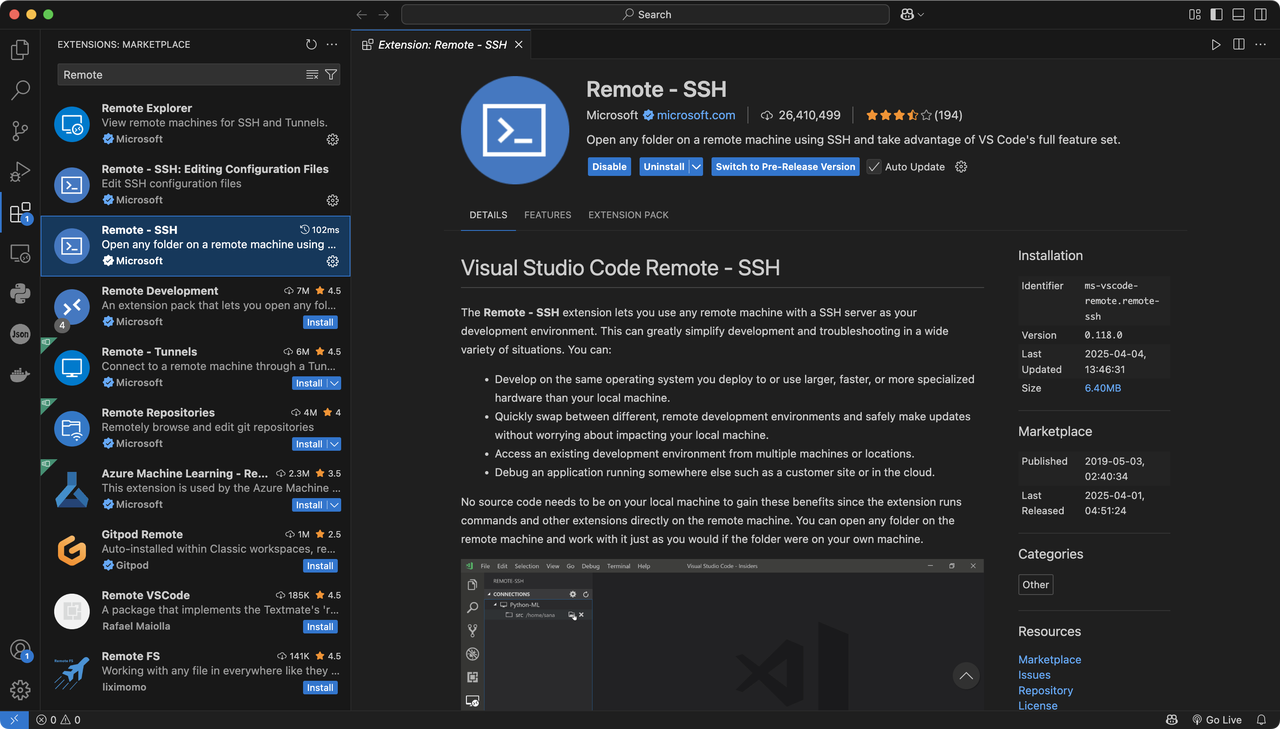Toggle the Auto Update checkbox
1280x729 pixels.
tap(874, 167)
